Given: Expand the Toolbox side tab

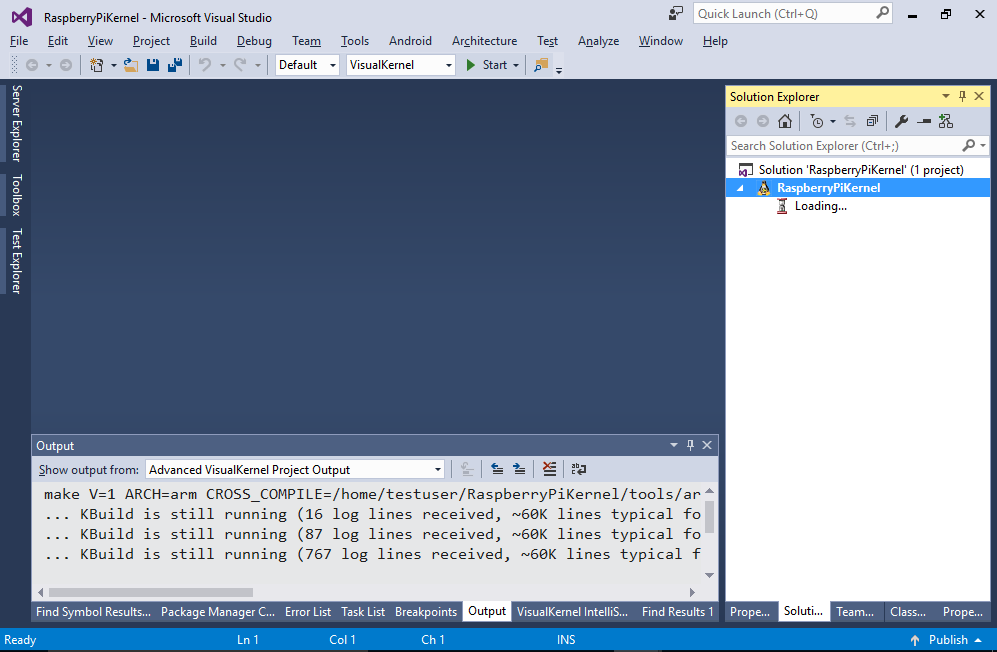Looking at the screenshot, I should coord(16,195).
